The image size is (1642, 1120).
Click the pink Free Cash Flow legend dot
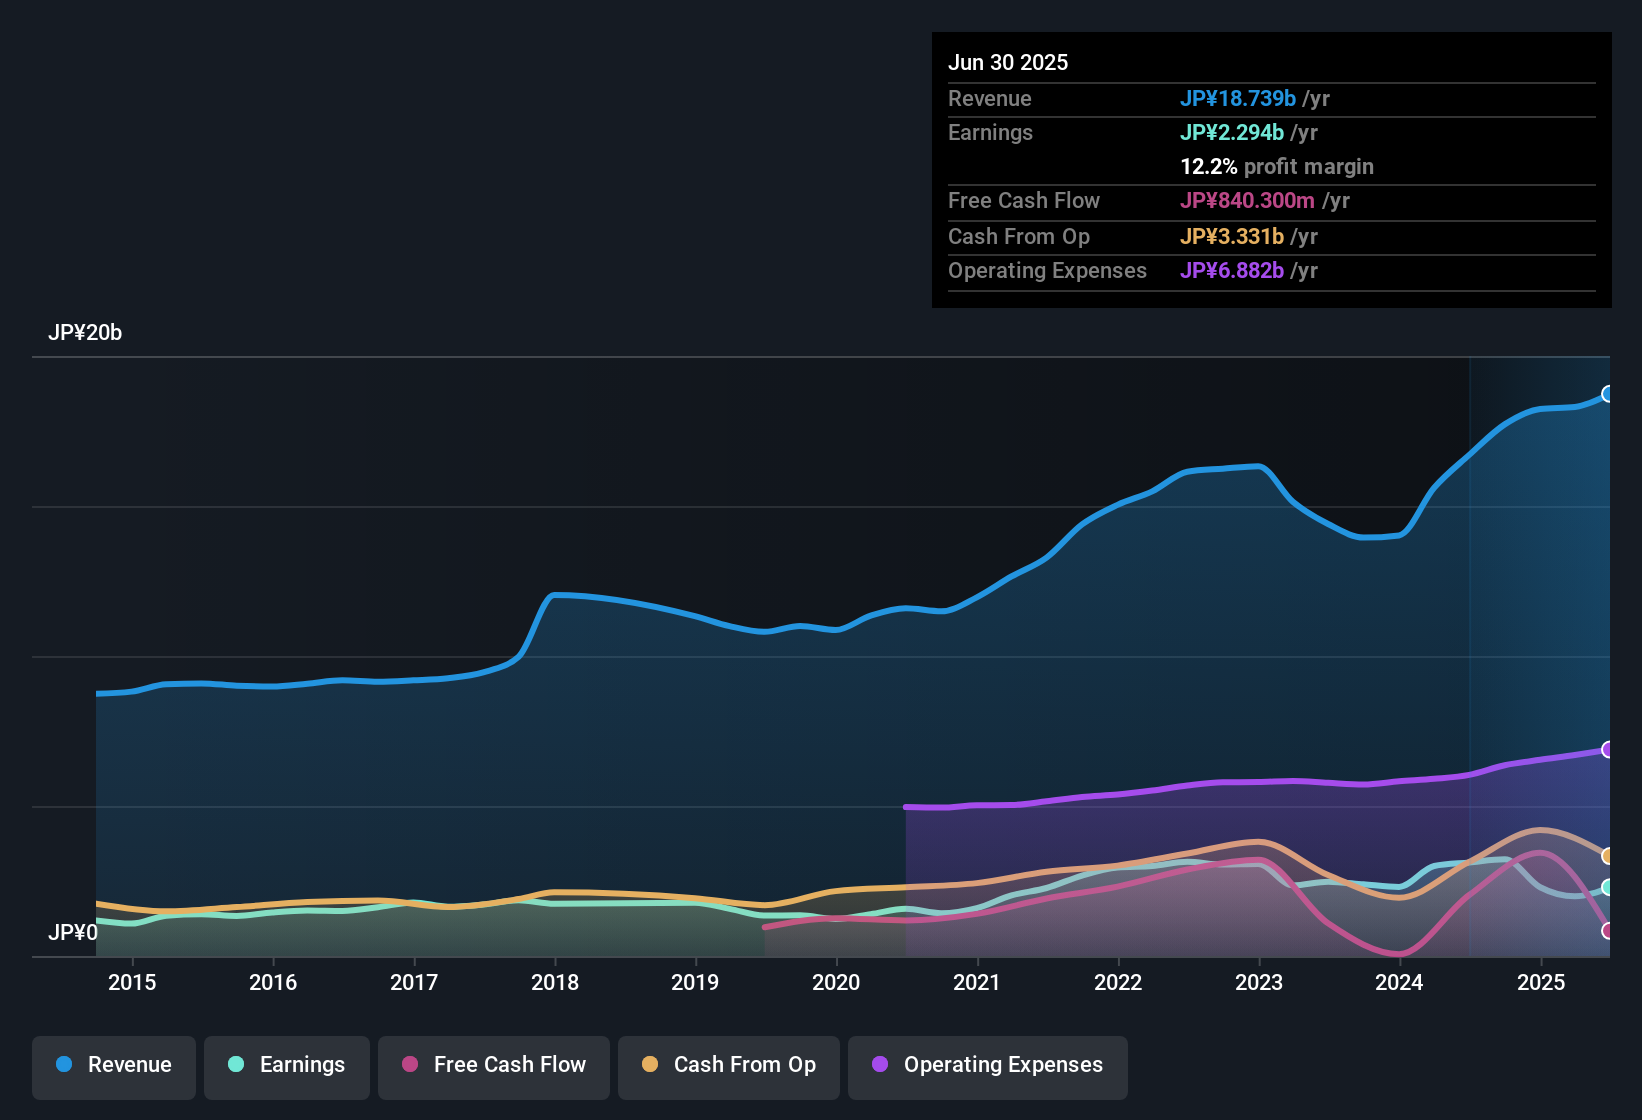(x=409, y=1065)
